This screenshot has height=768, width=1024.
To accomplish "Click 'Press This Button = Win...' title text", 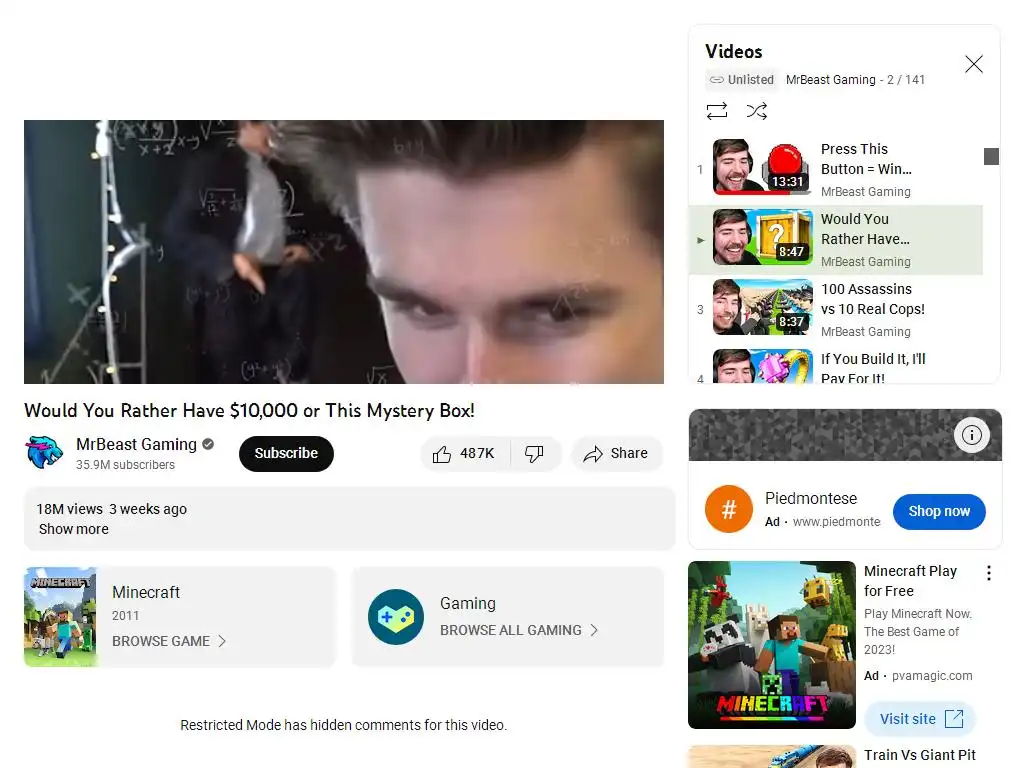I will click(x=866, y=159).
